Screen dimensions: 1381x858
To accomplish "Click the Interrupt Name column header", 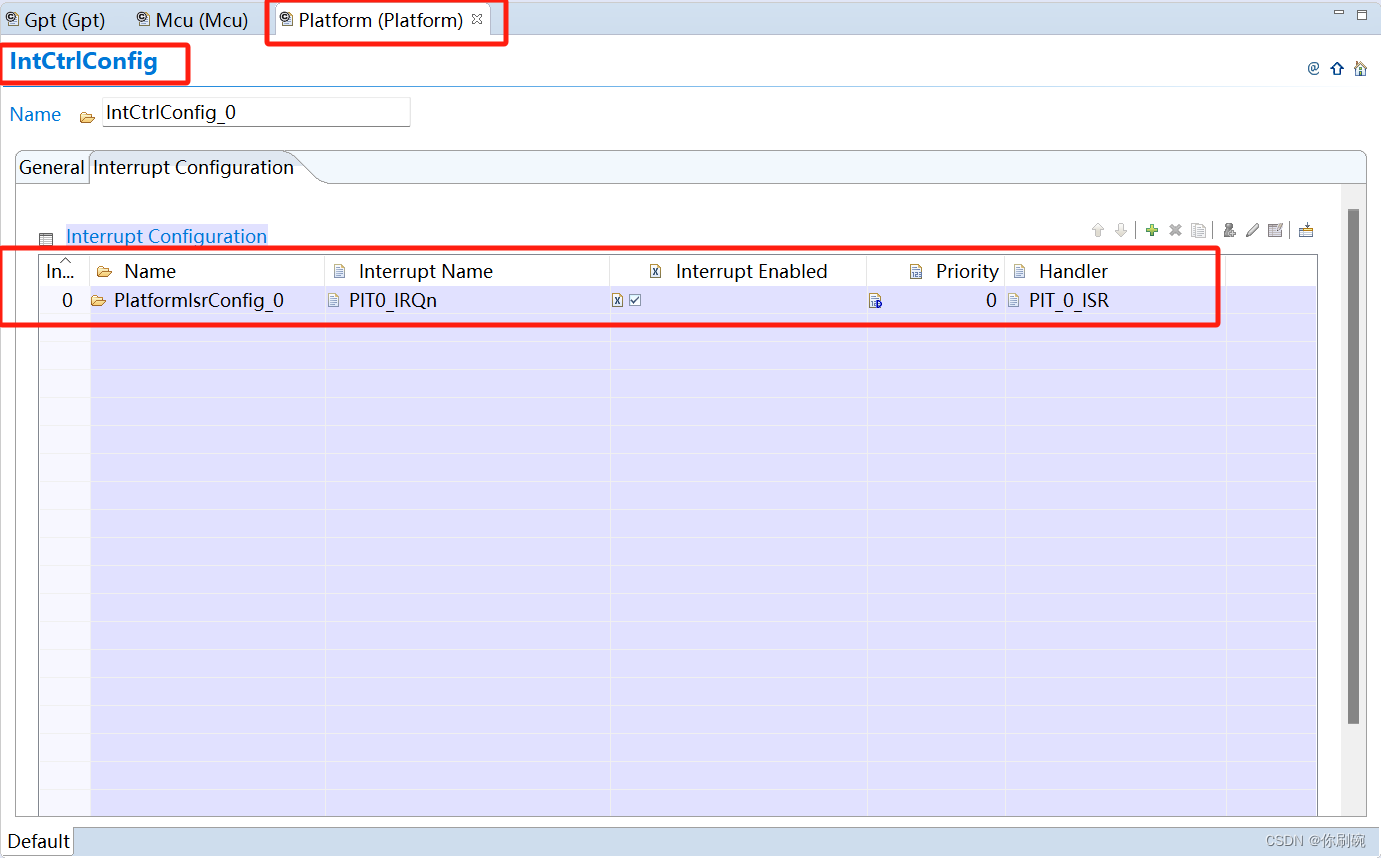I will (x=467, y=271).
